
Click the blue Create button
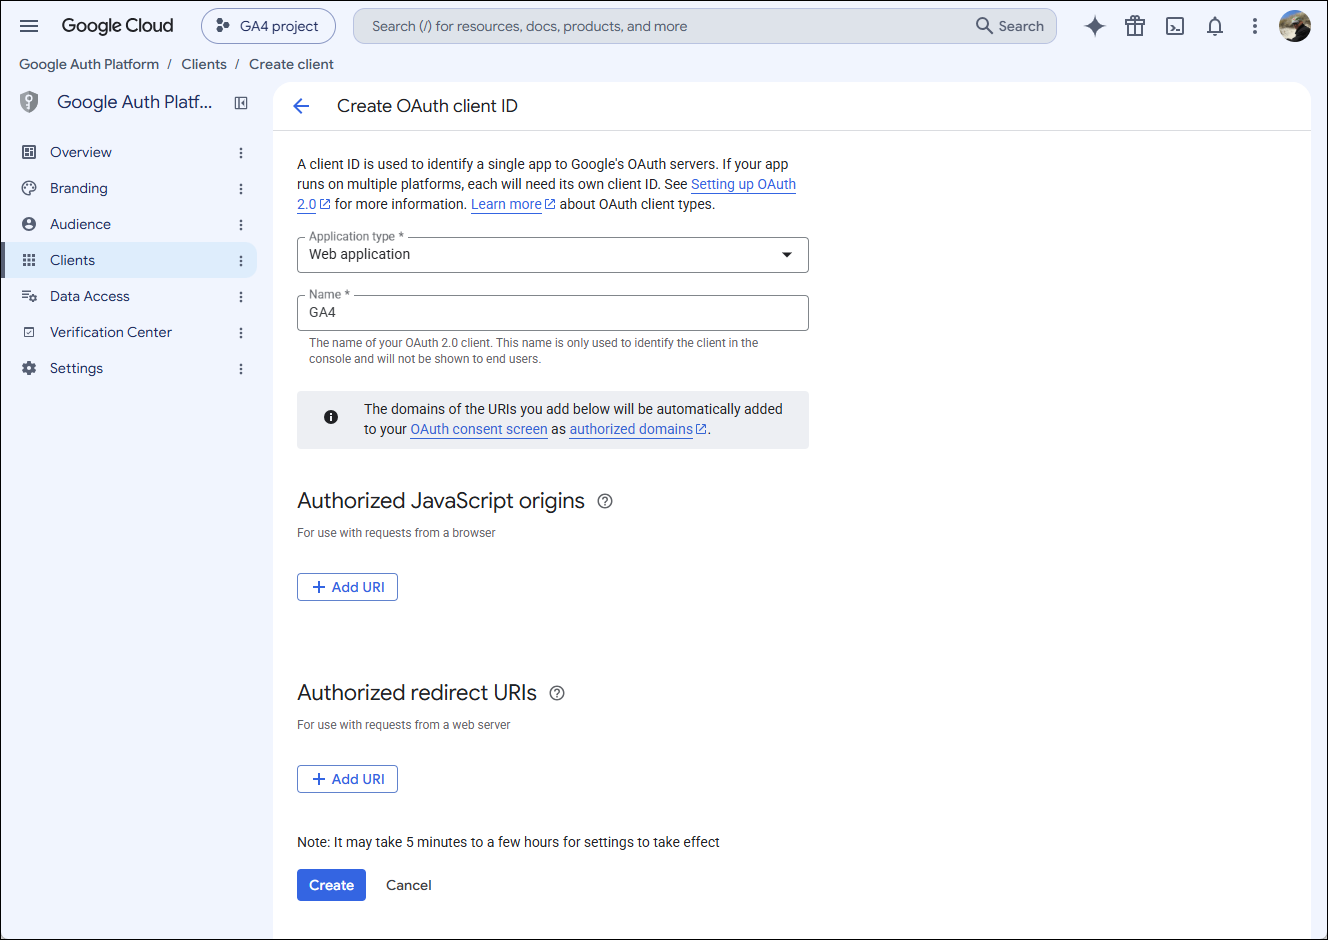point(331,885)
